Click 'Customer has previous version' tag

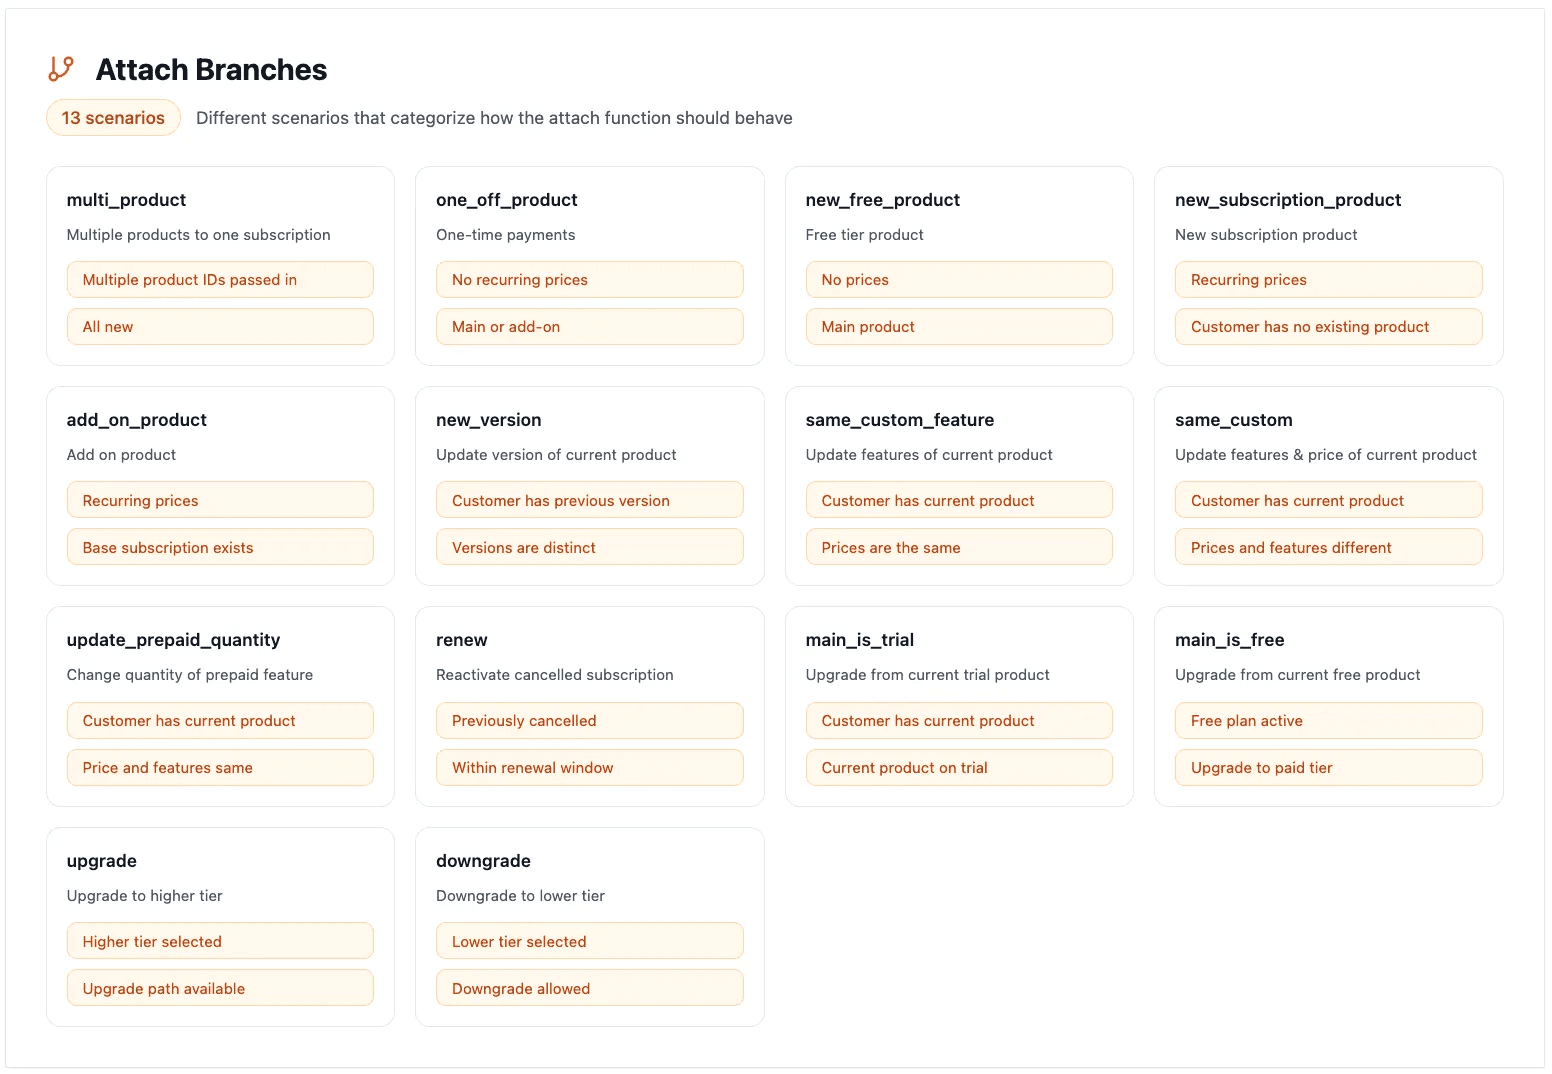tap(590, 501)
